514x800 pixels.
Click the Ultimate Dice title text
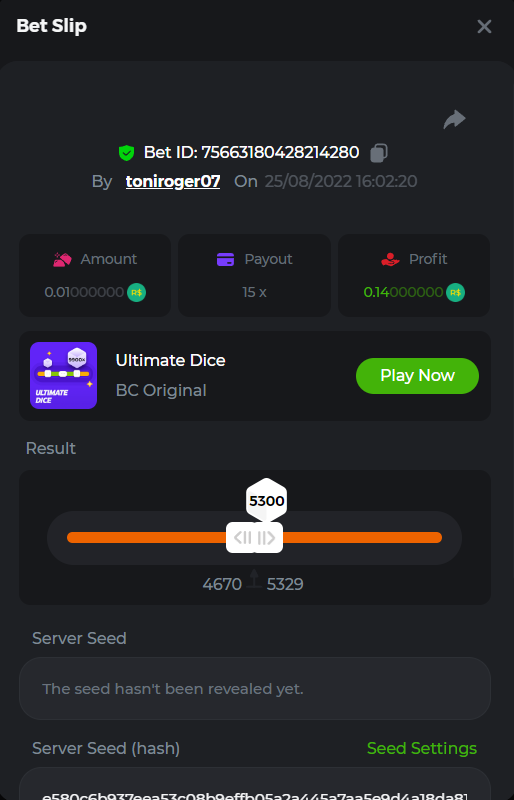(x=170, y=361)
